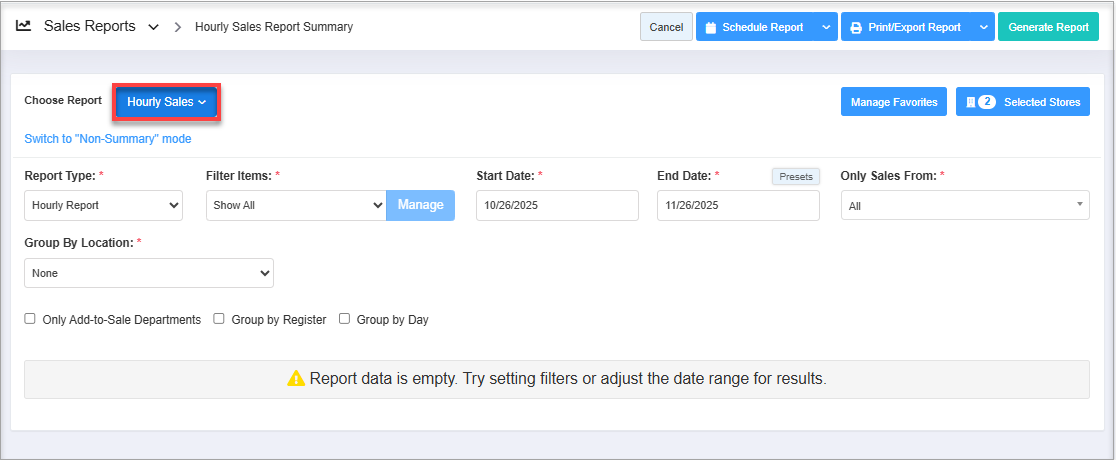Open the Schedule Report split-button arrow
1116x460 pixels.
[x=826, y=27]
